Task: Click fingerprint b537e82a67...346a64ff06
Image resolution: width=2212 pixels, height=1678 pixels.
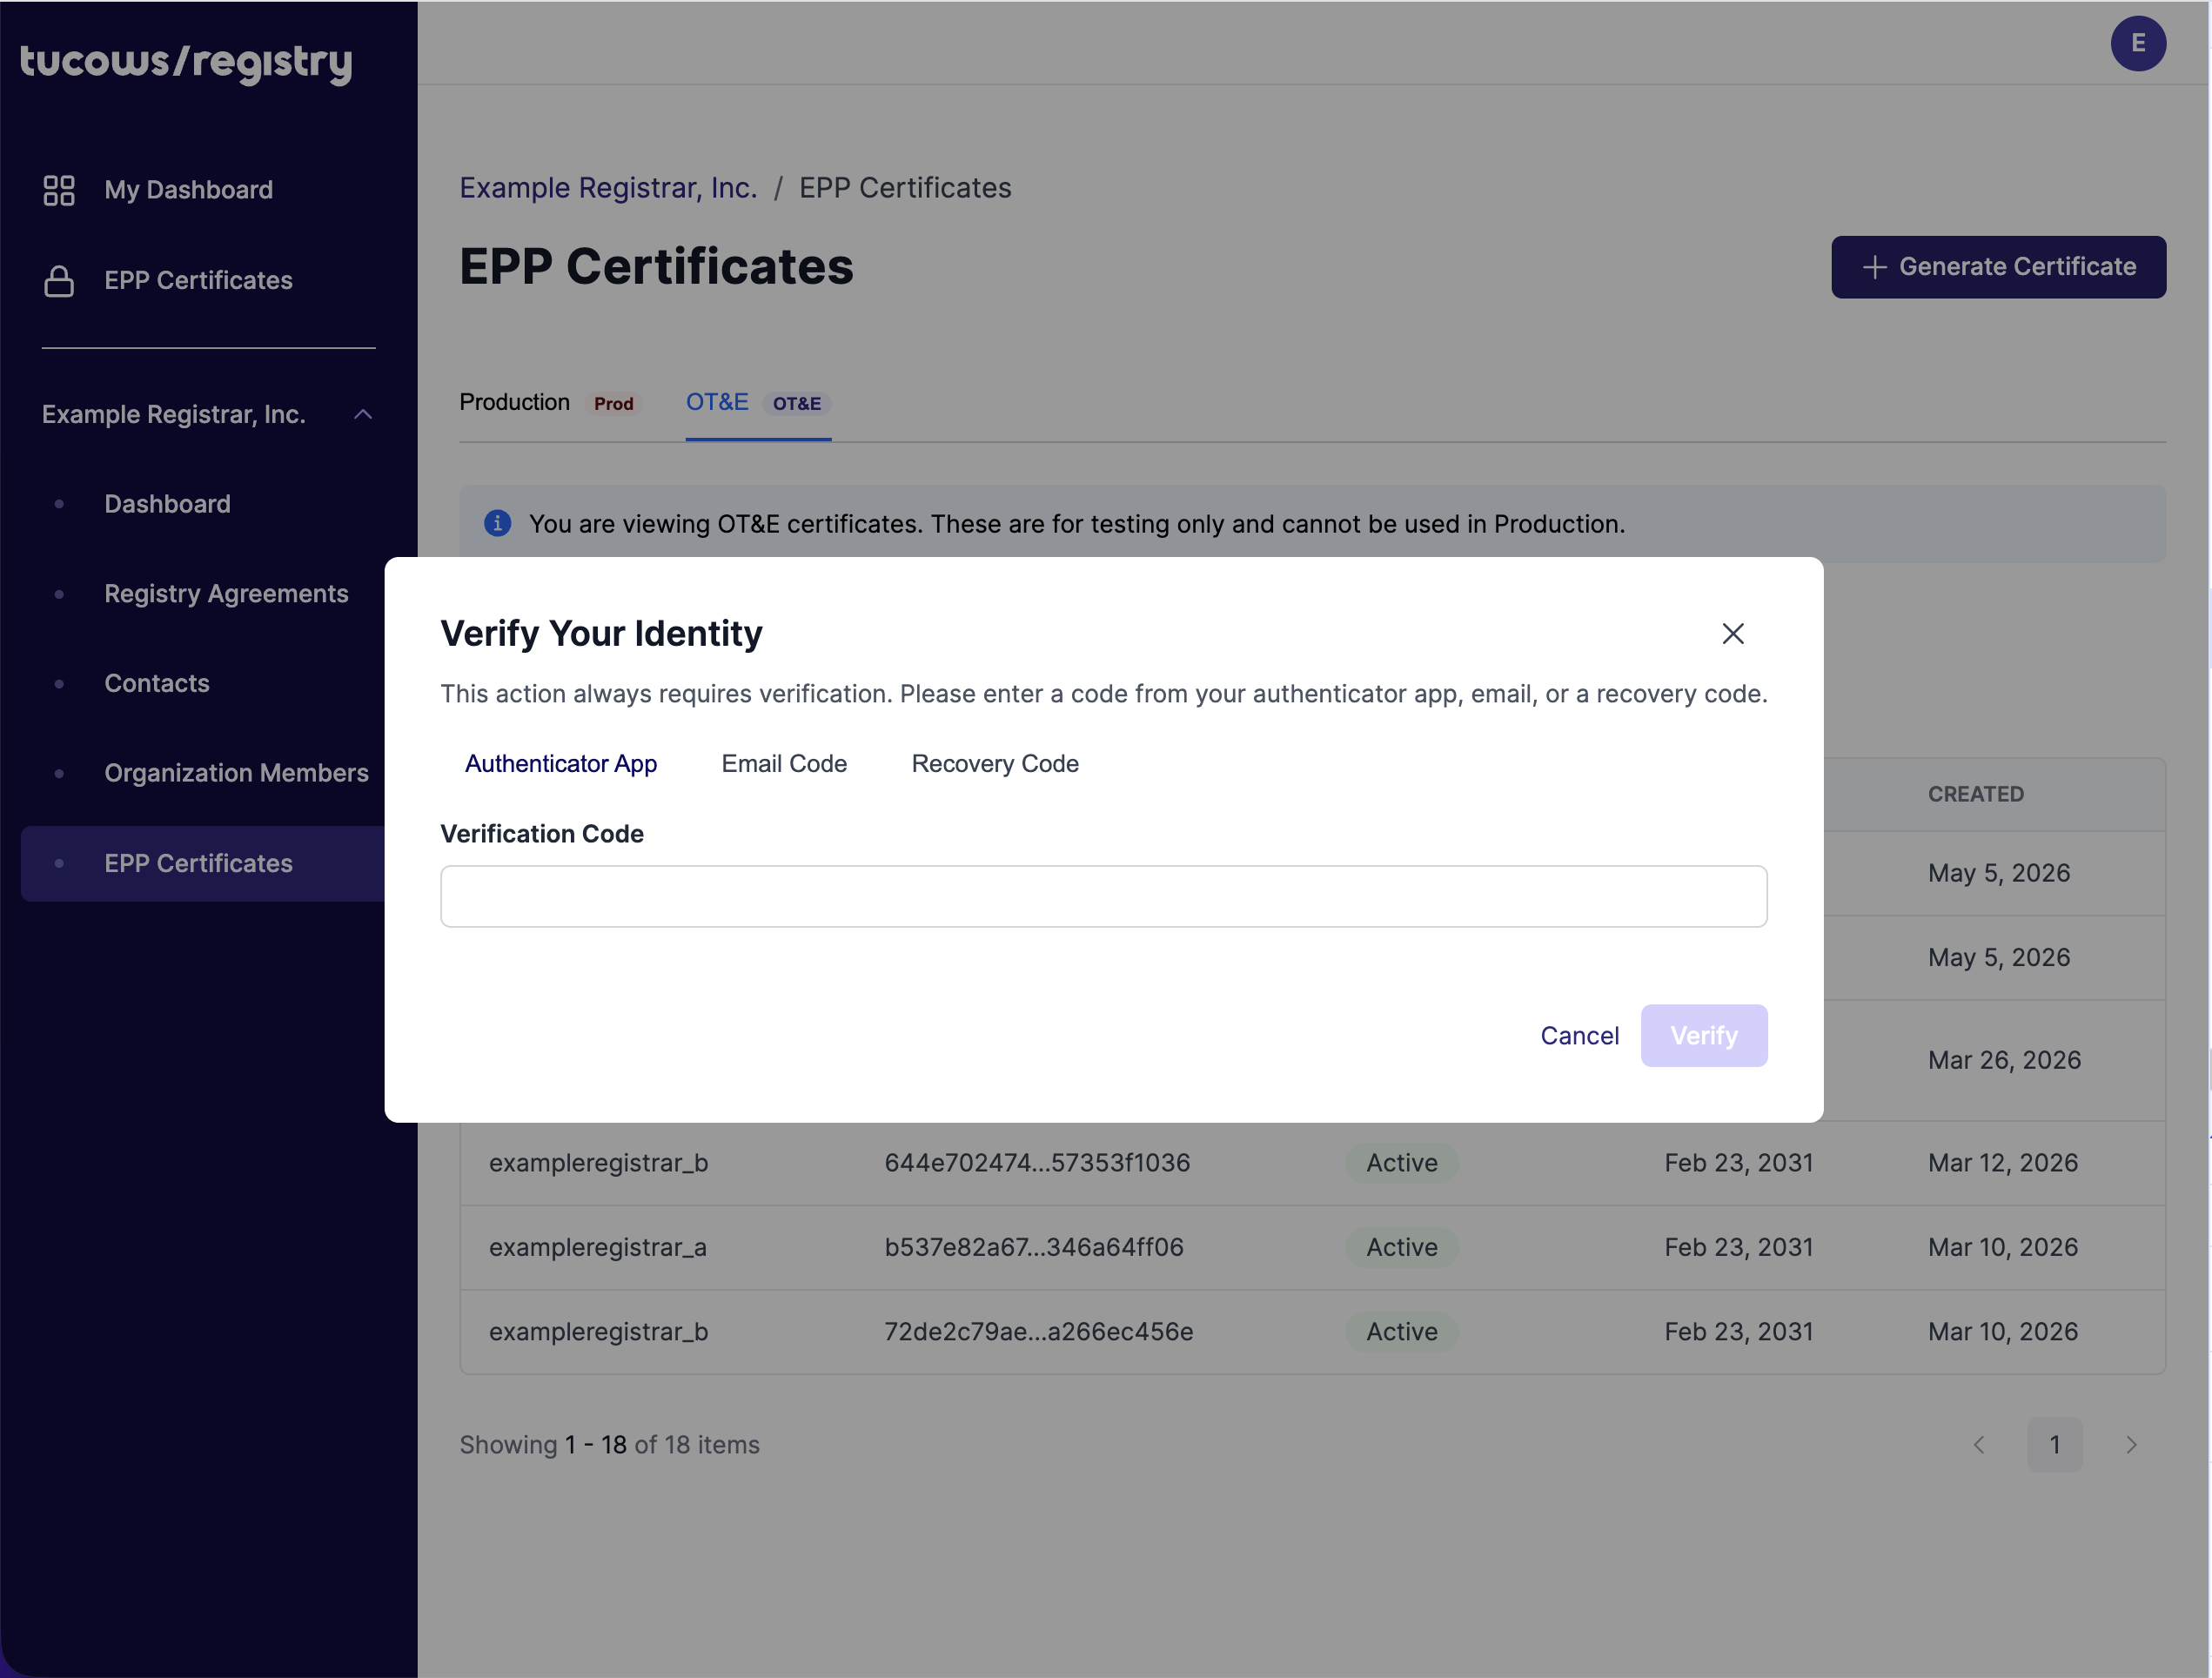Action: [1033, 1247]
